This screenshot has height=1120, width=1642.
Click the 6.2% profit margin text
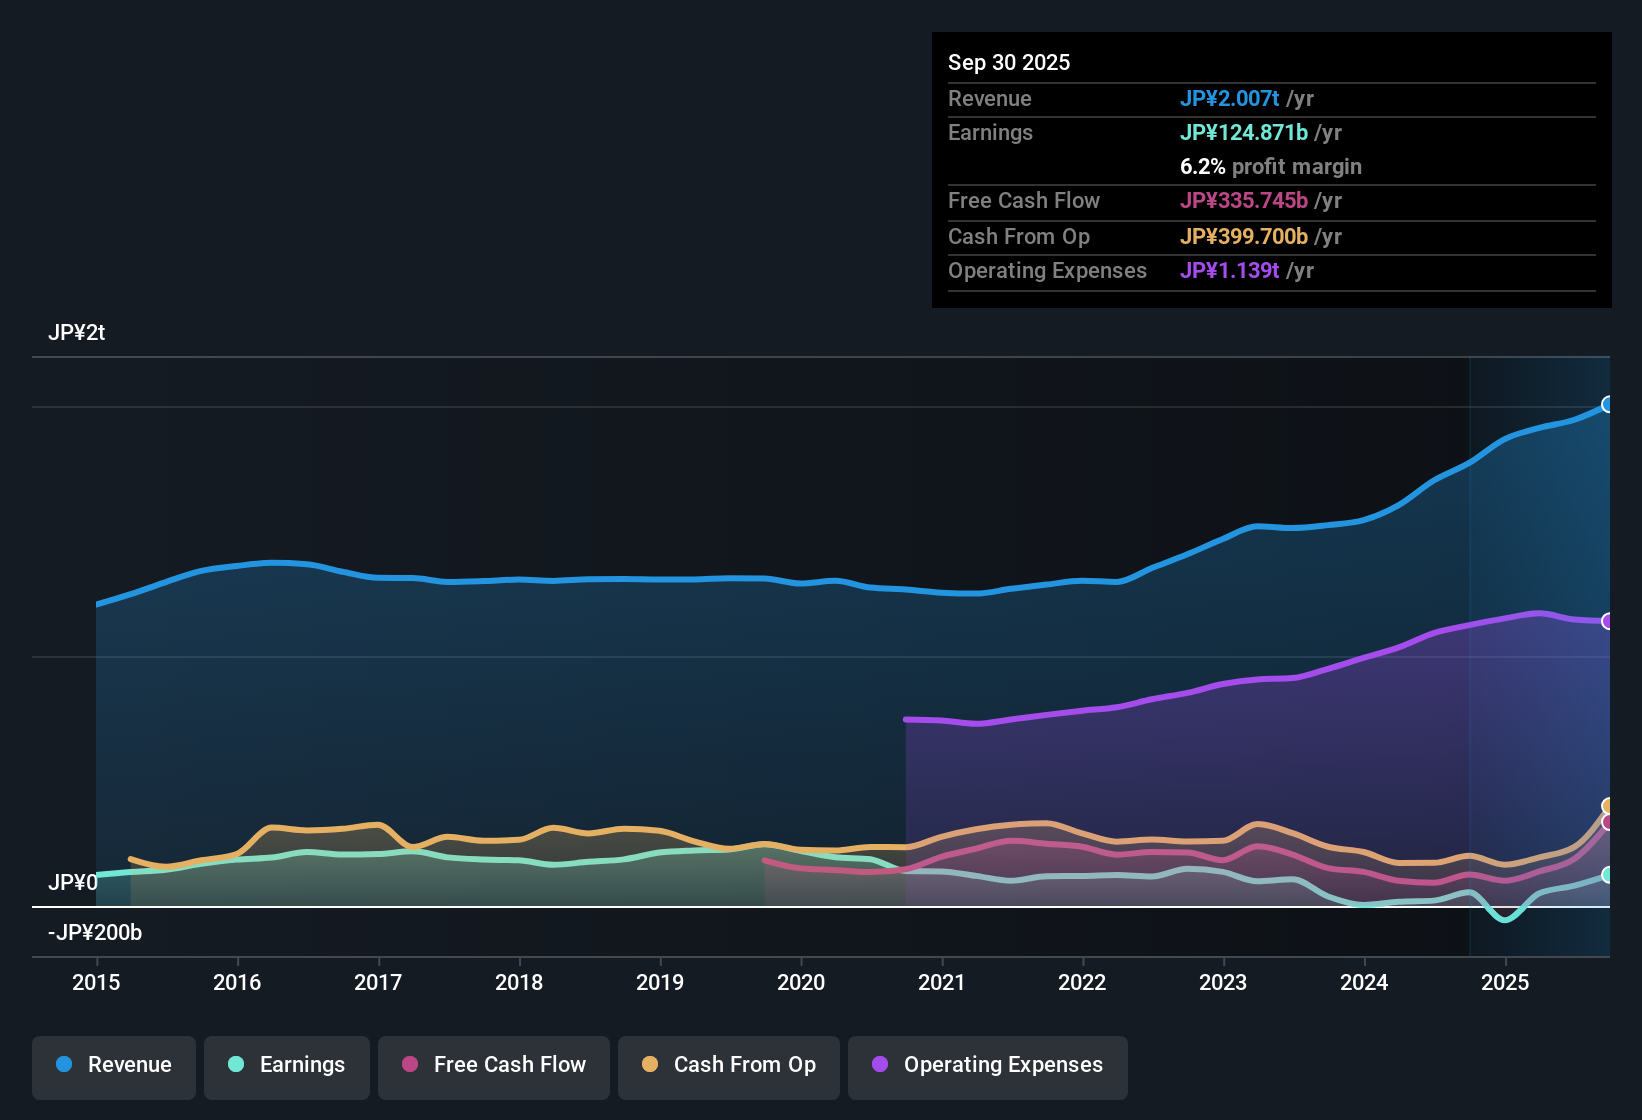[x=1271, y=167]
